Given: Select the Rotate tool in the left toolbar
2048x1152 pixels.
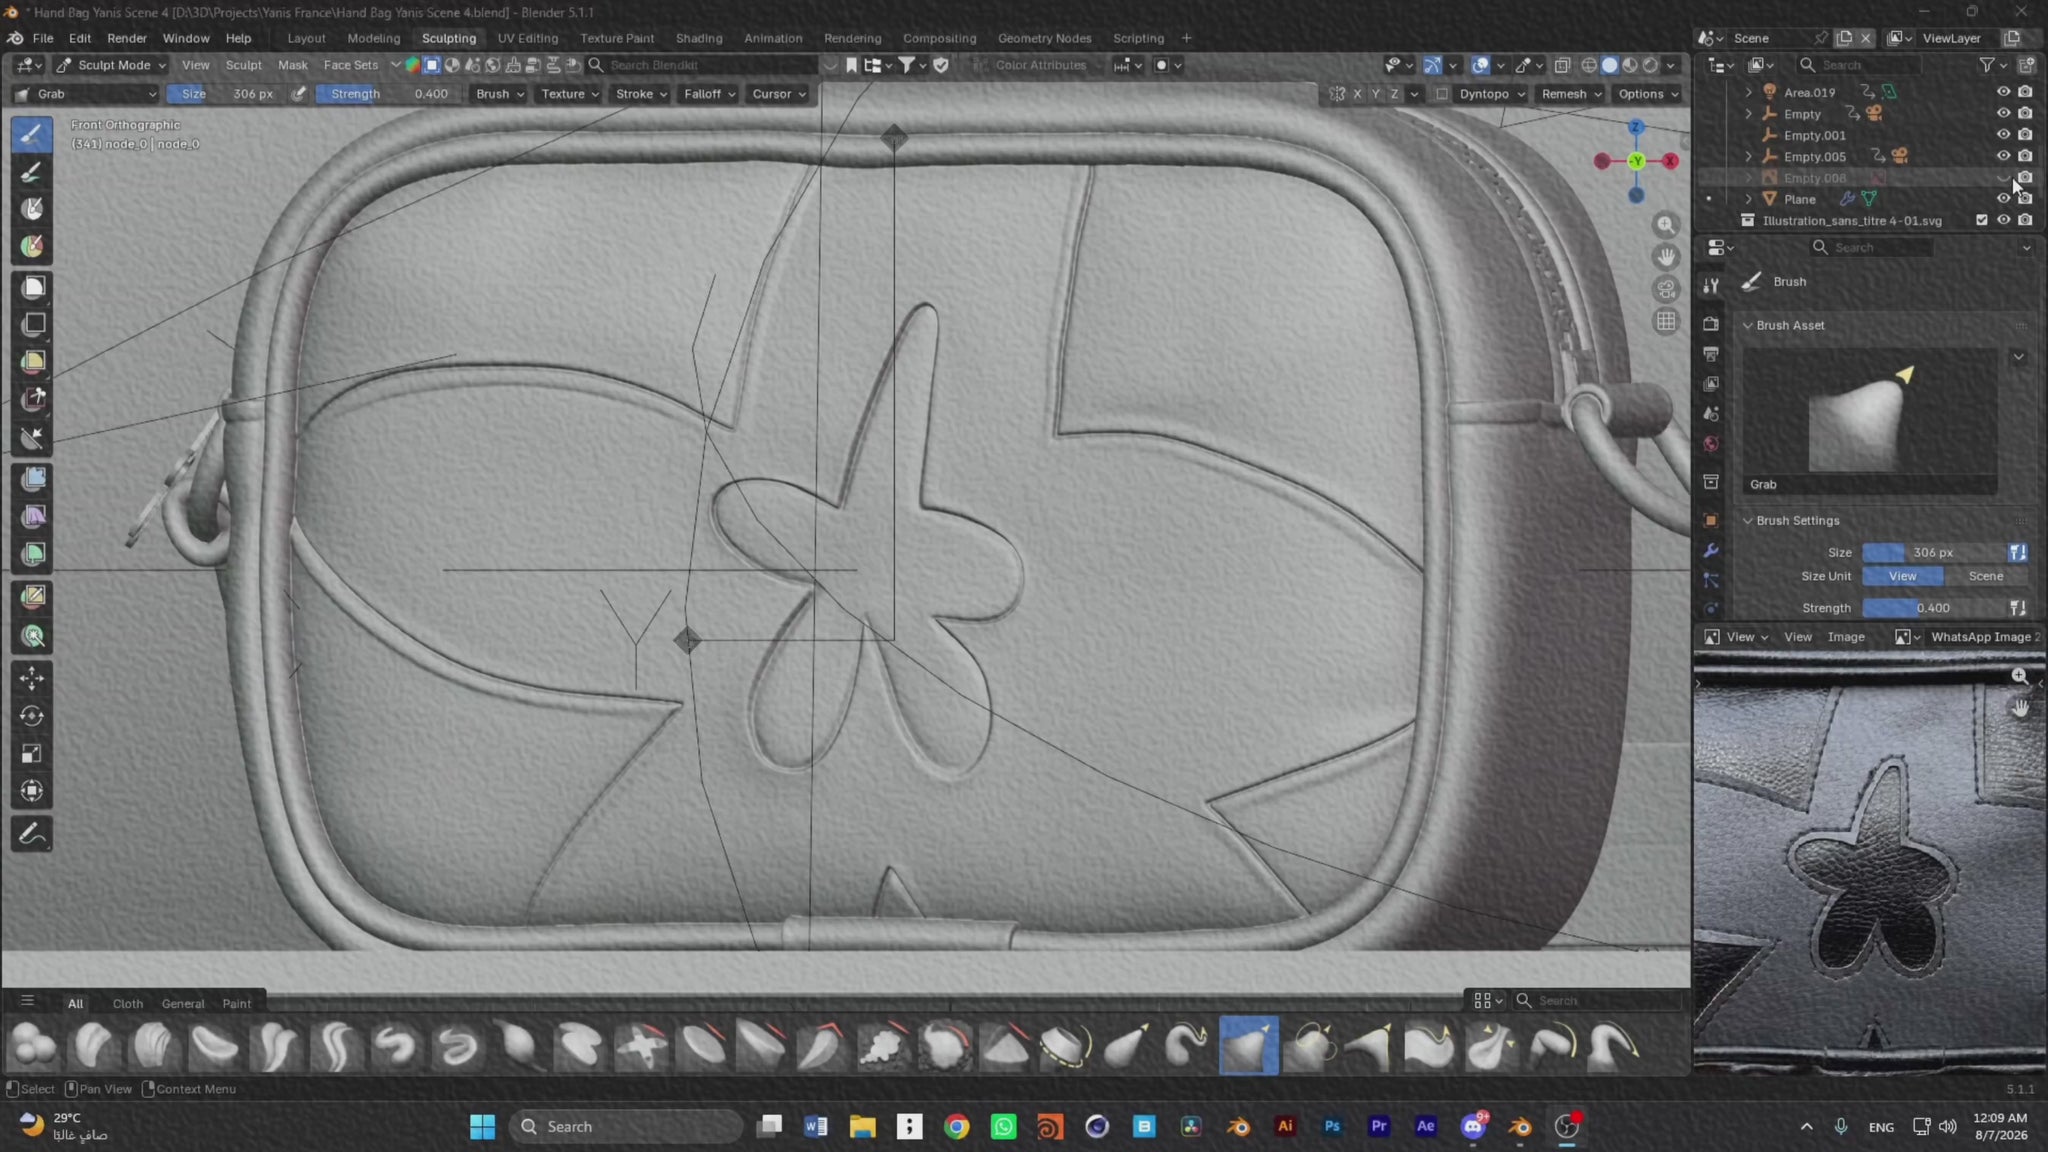Looking at the screenshot, I should pyautogui.click(x=32, y=716).
